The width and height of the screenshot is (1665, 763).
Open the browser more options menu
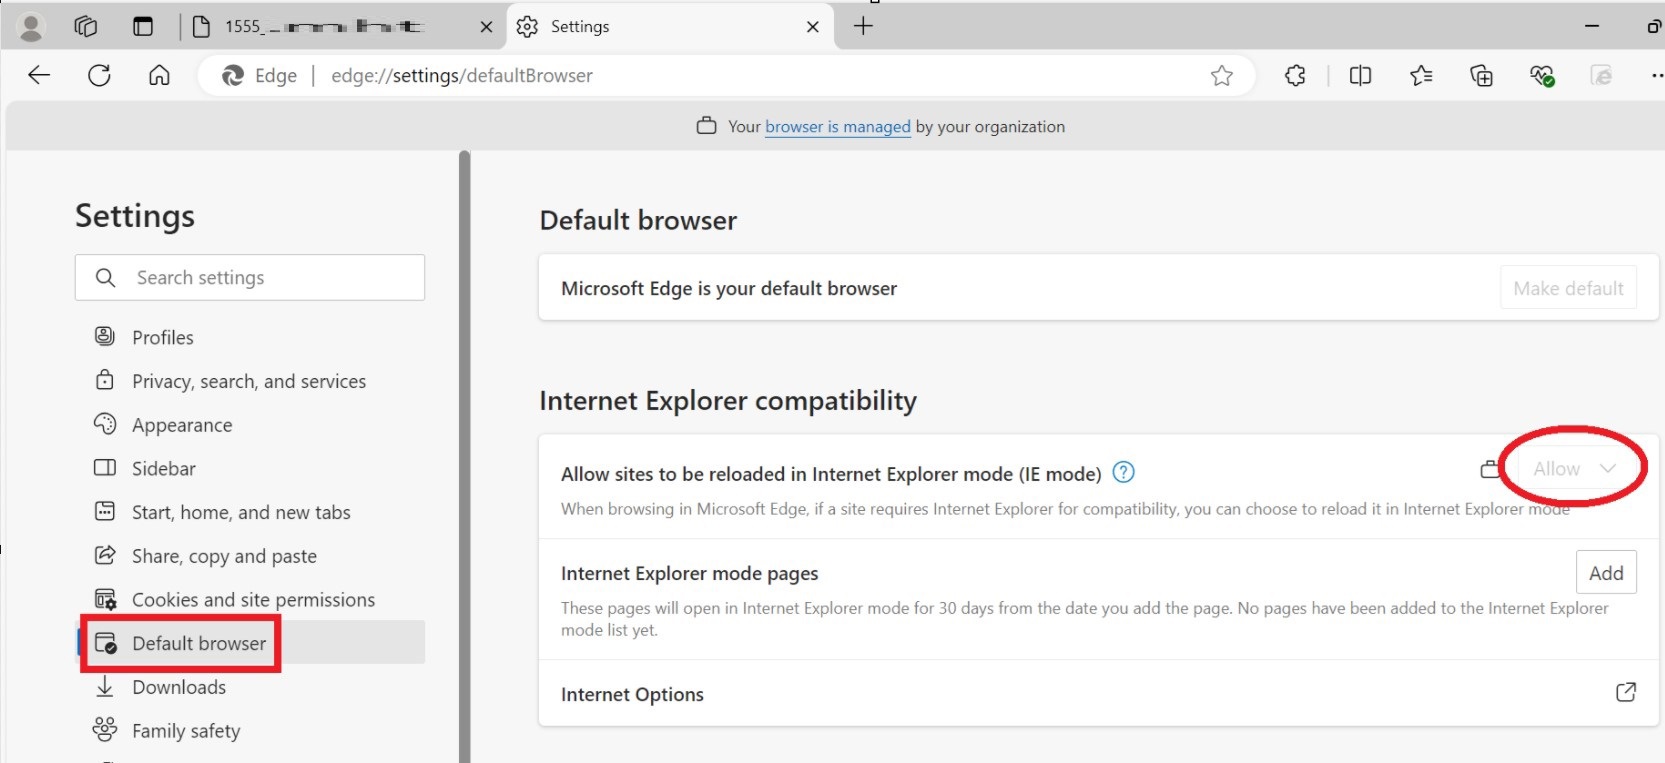click(x=1656, y=76)
